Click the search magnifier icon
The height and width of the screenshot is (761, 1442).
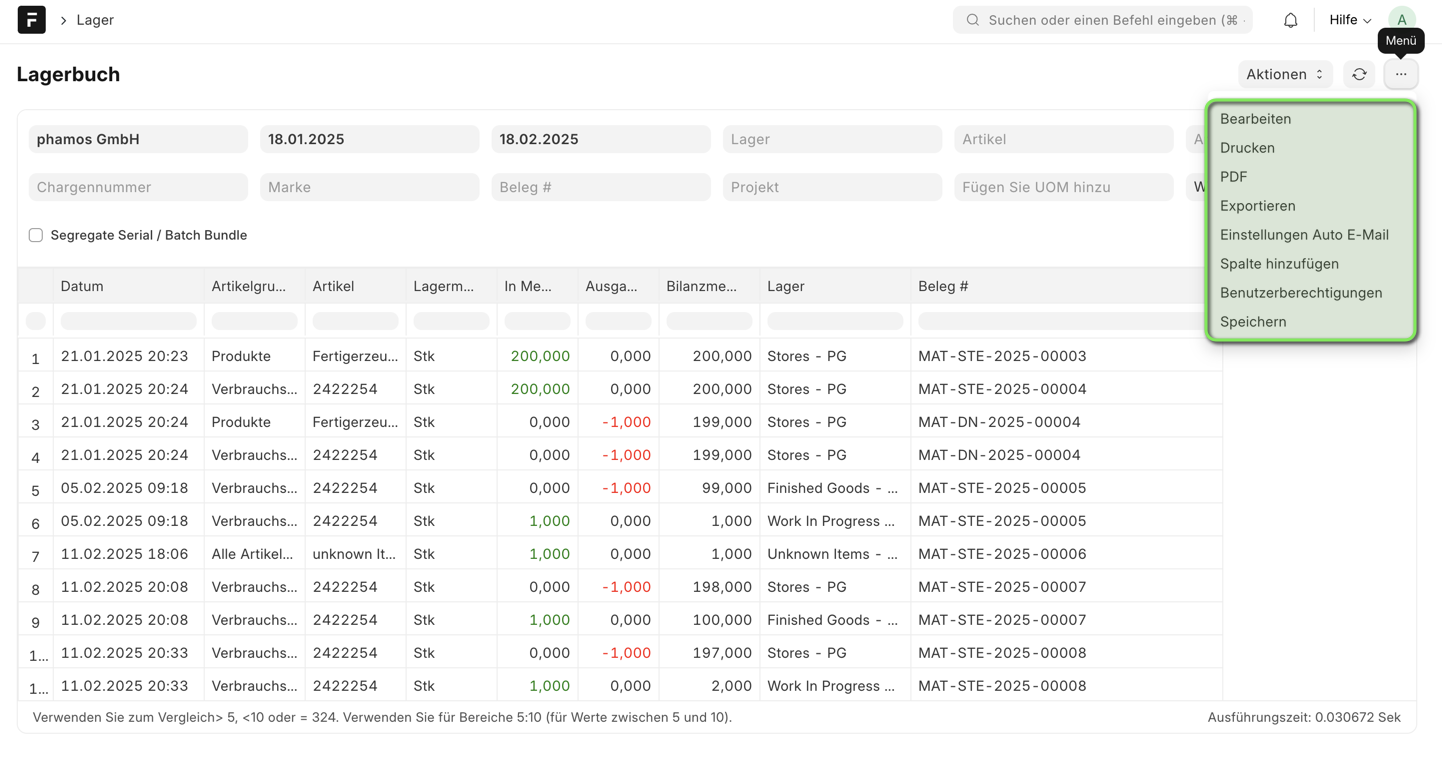tap(972, 20)
